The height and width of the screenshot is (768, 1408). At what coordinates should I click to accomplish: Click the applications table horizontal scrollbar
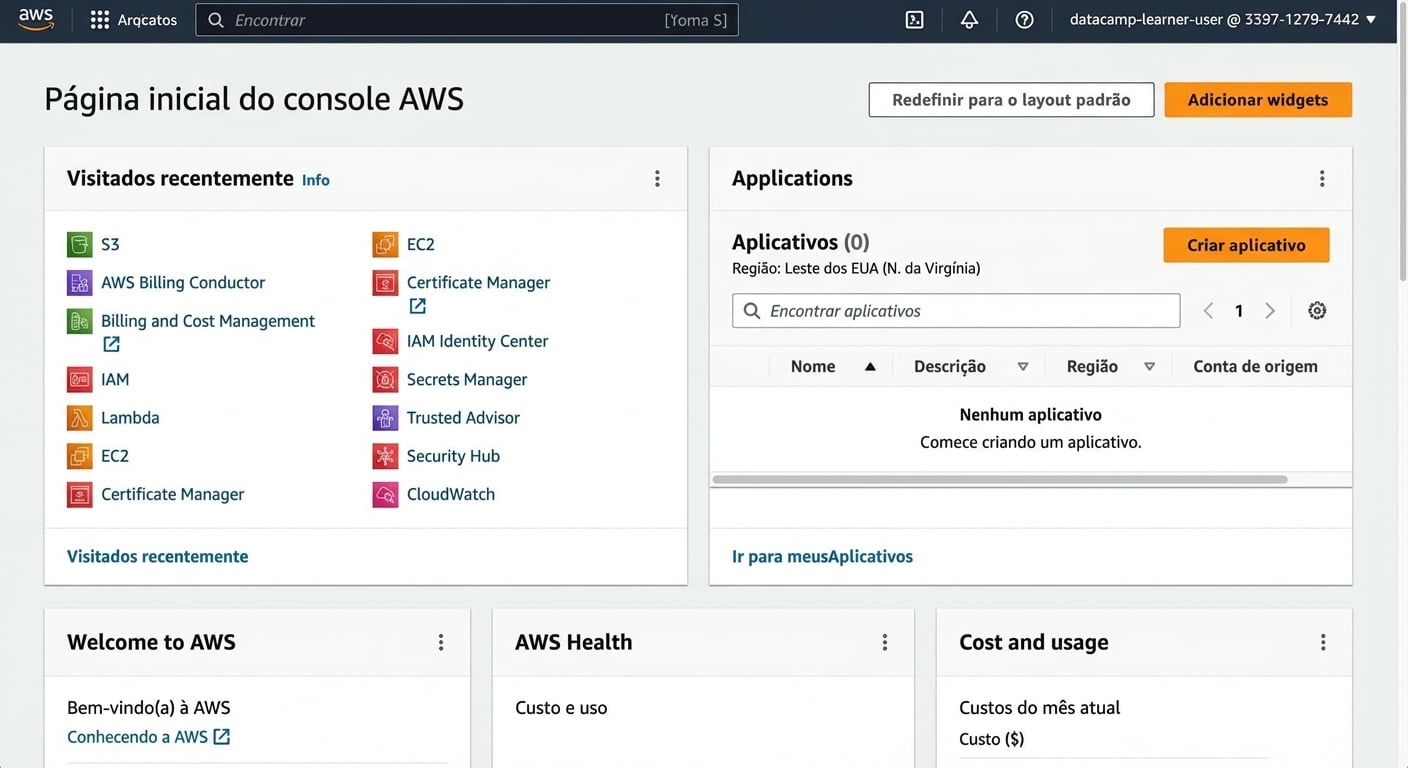1000,480
